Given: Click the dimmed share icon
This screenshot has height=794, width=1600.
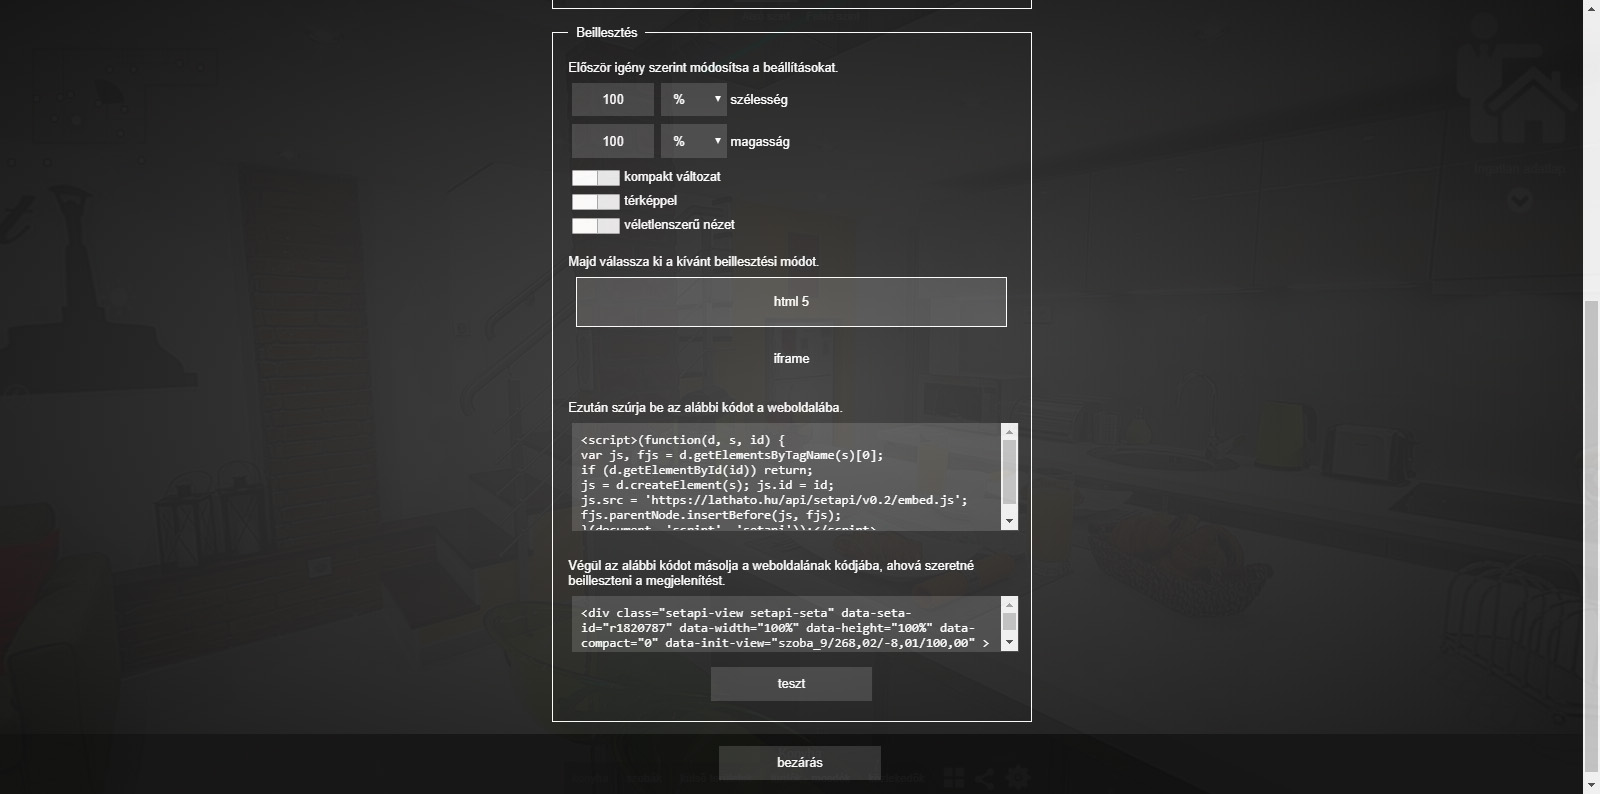Looking at the screenshot, I should [985, 777].
